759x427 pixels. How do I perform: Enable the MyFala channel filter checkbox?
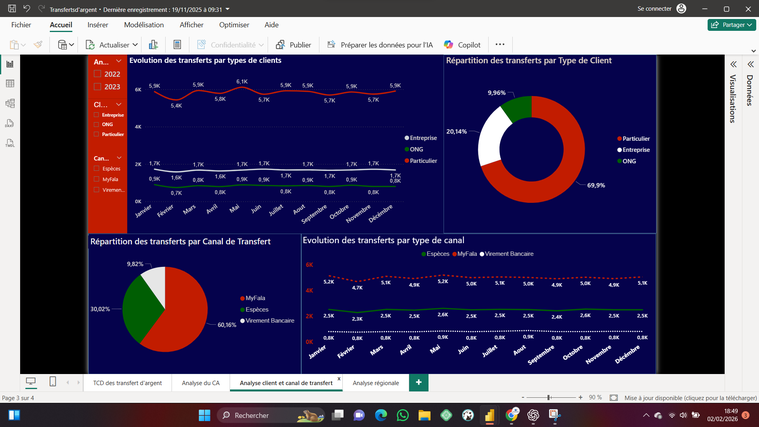pos(97,179)
